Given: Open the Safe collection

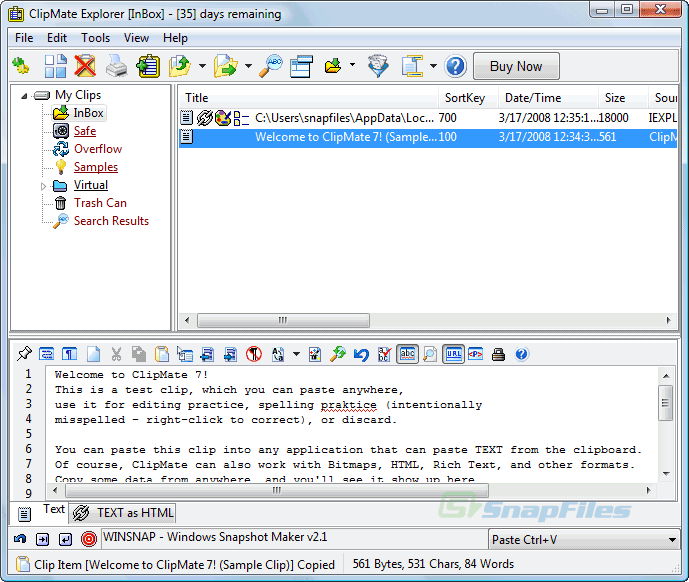Looking at the screenshot, I should tap(85, 131).
